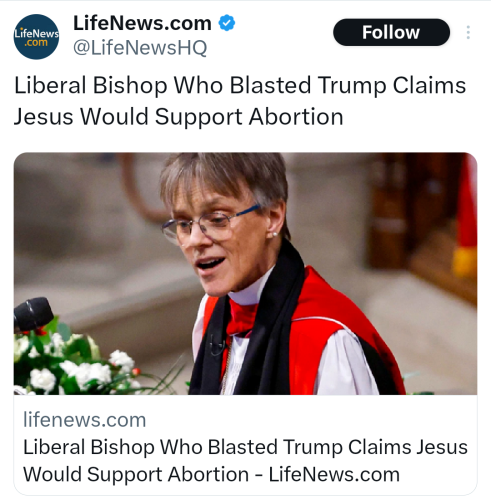Screen dimensions: 491x500
Task: Select the words 'Jesus Would Support Abortion' in the tweet
Action: coord(178,117)
